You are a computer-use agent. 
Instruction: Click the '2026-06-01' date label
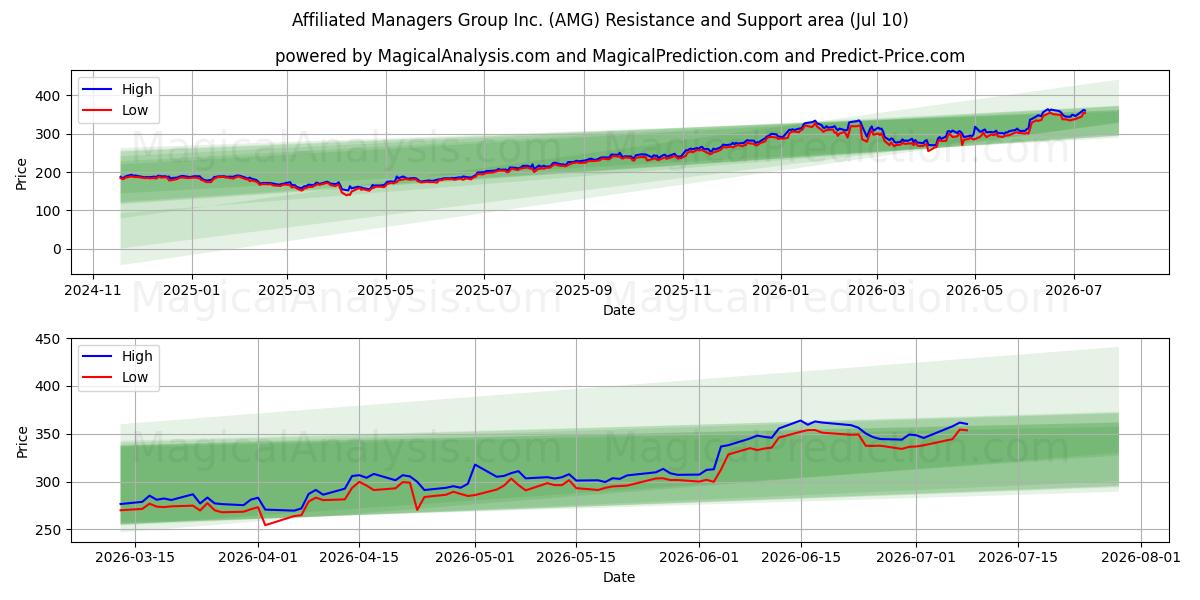point(699,557)
